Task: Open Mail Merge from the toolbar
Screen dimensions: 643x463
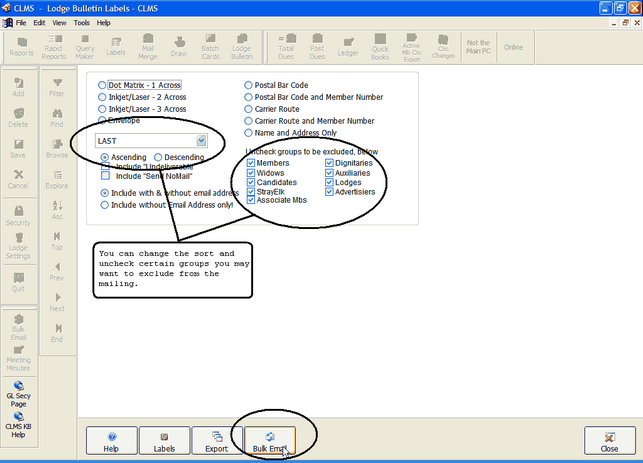Action: [147, 47]
